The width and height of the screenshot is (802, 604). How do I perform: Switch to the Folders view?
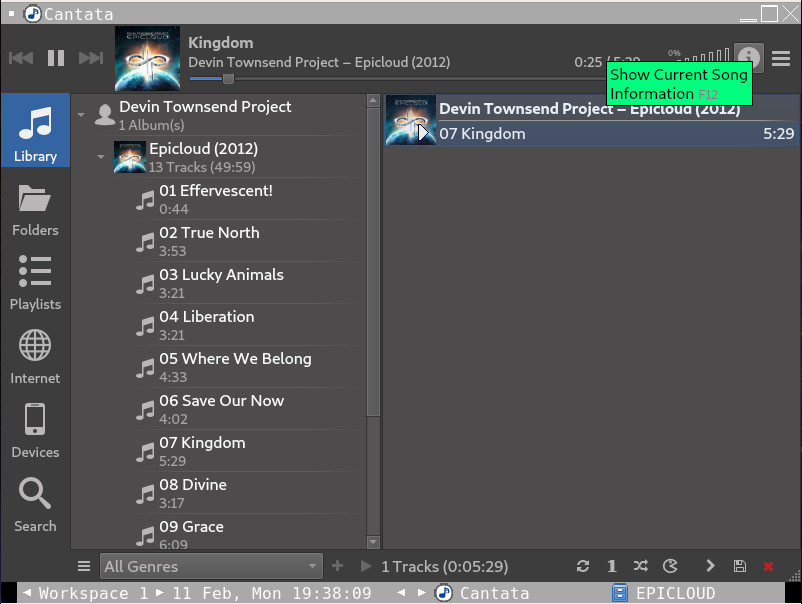[x=35, y=208]
